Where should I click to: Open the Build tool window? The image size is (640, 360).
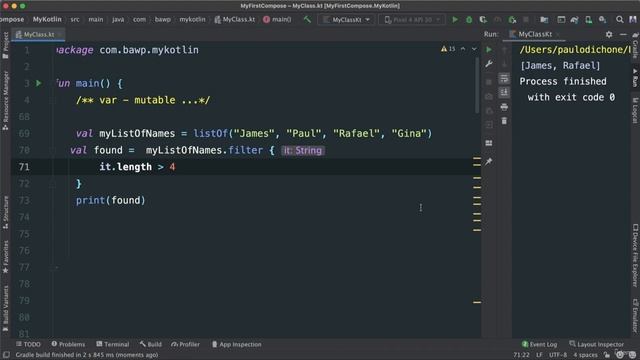151,344
